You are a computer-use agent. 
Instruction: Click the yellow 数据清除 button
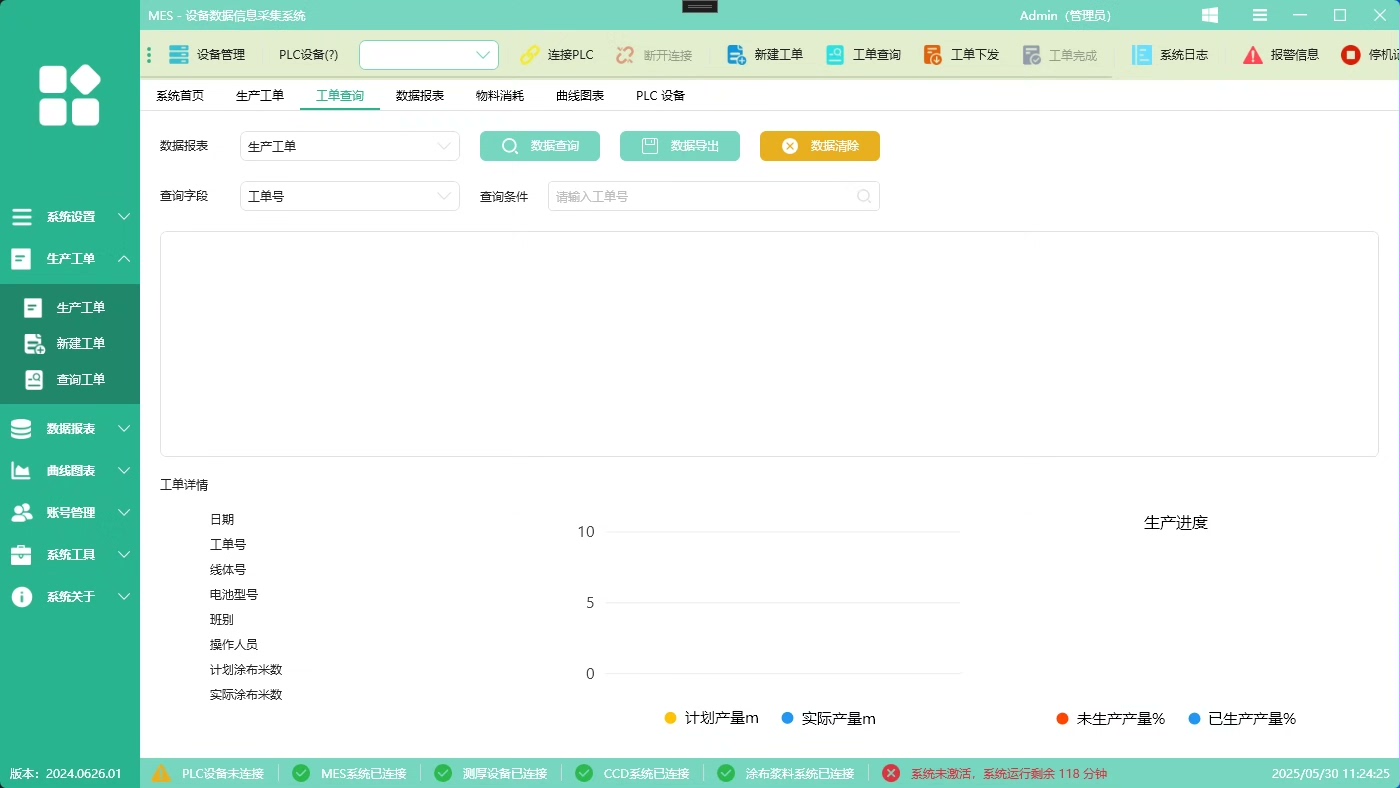tap(820, 146)
